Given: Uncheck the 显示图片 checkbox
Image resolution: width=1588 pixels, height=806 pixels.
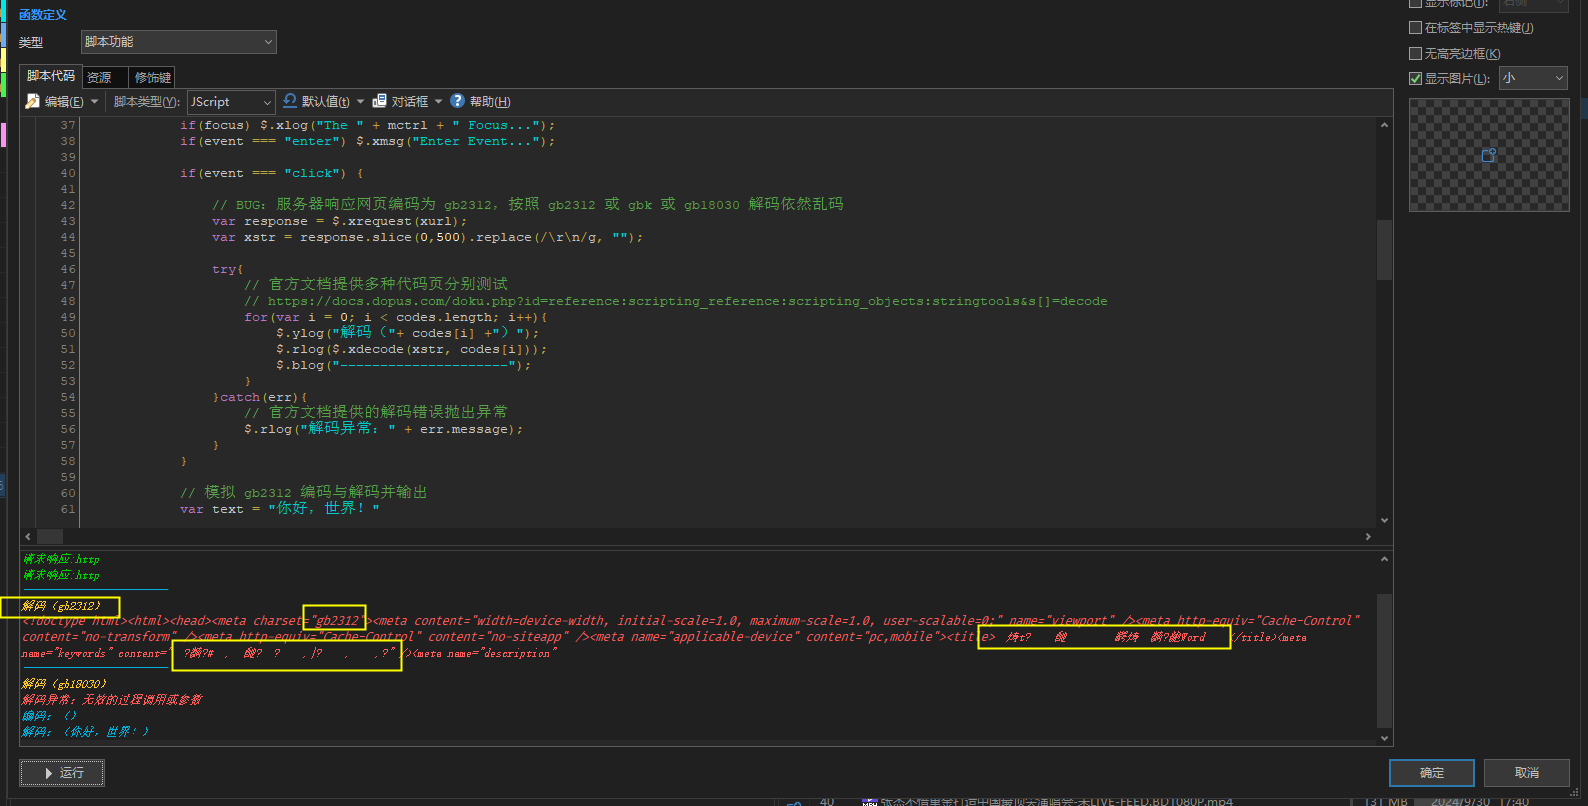Looking at the screenshot, I should coord(1415,79).
